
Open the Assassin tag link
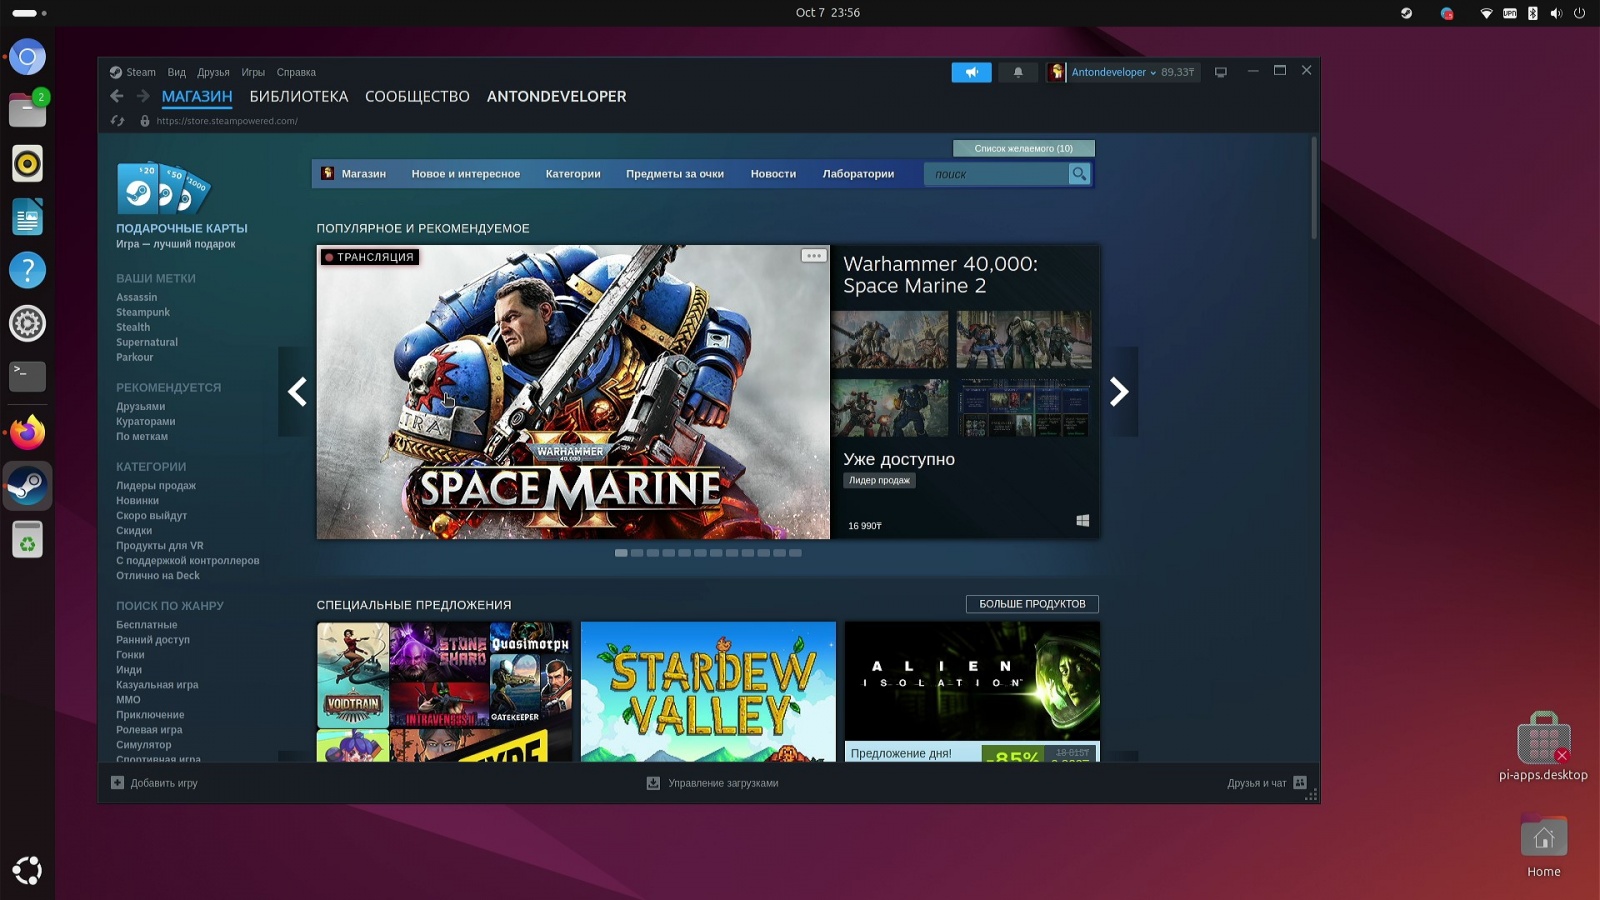(x=136, y=297)
